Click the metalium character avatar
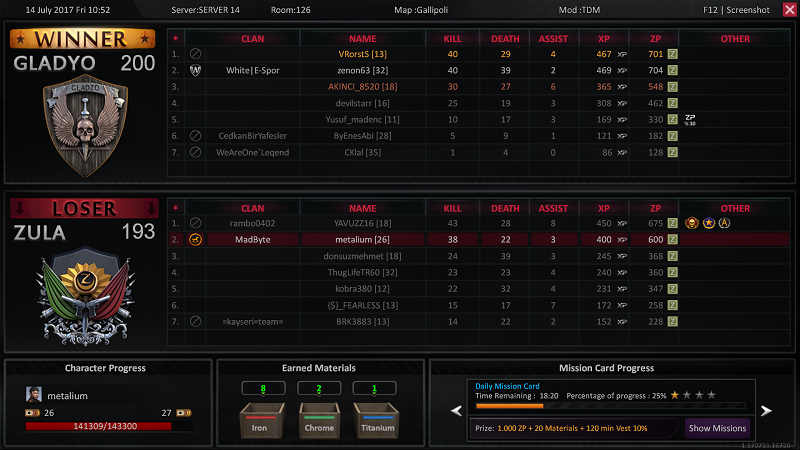 tap(33, 395)
